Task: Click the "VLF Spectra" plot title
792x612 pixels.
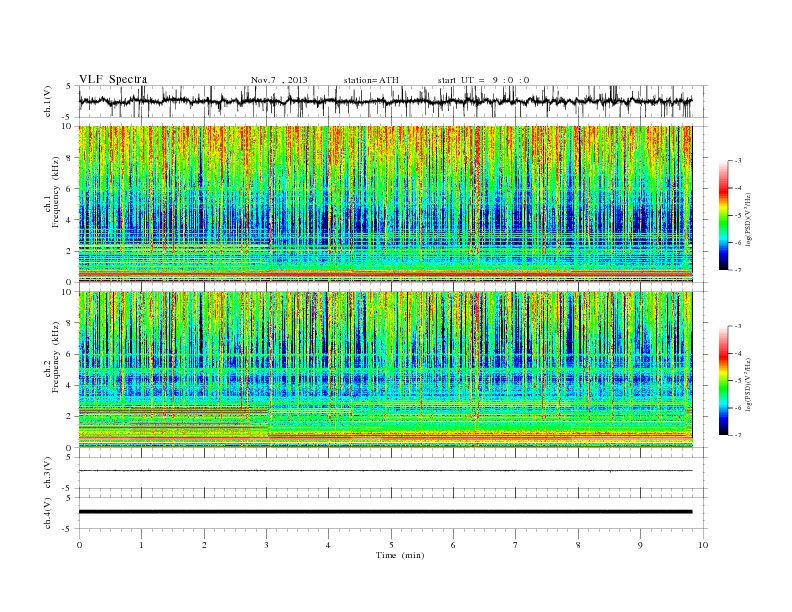Action: [113, 79]
